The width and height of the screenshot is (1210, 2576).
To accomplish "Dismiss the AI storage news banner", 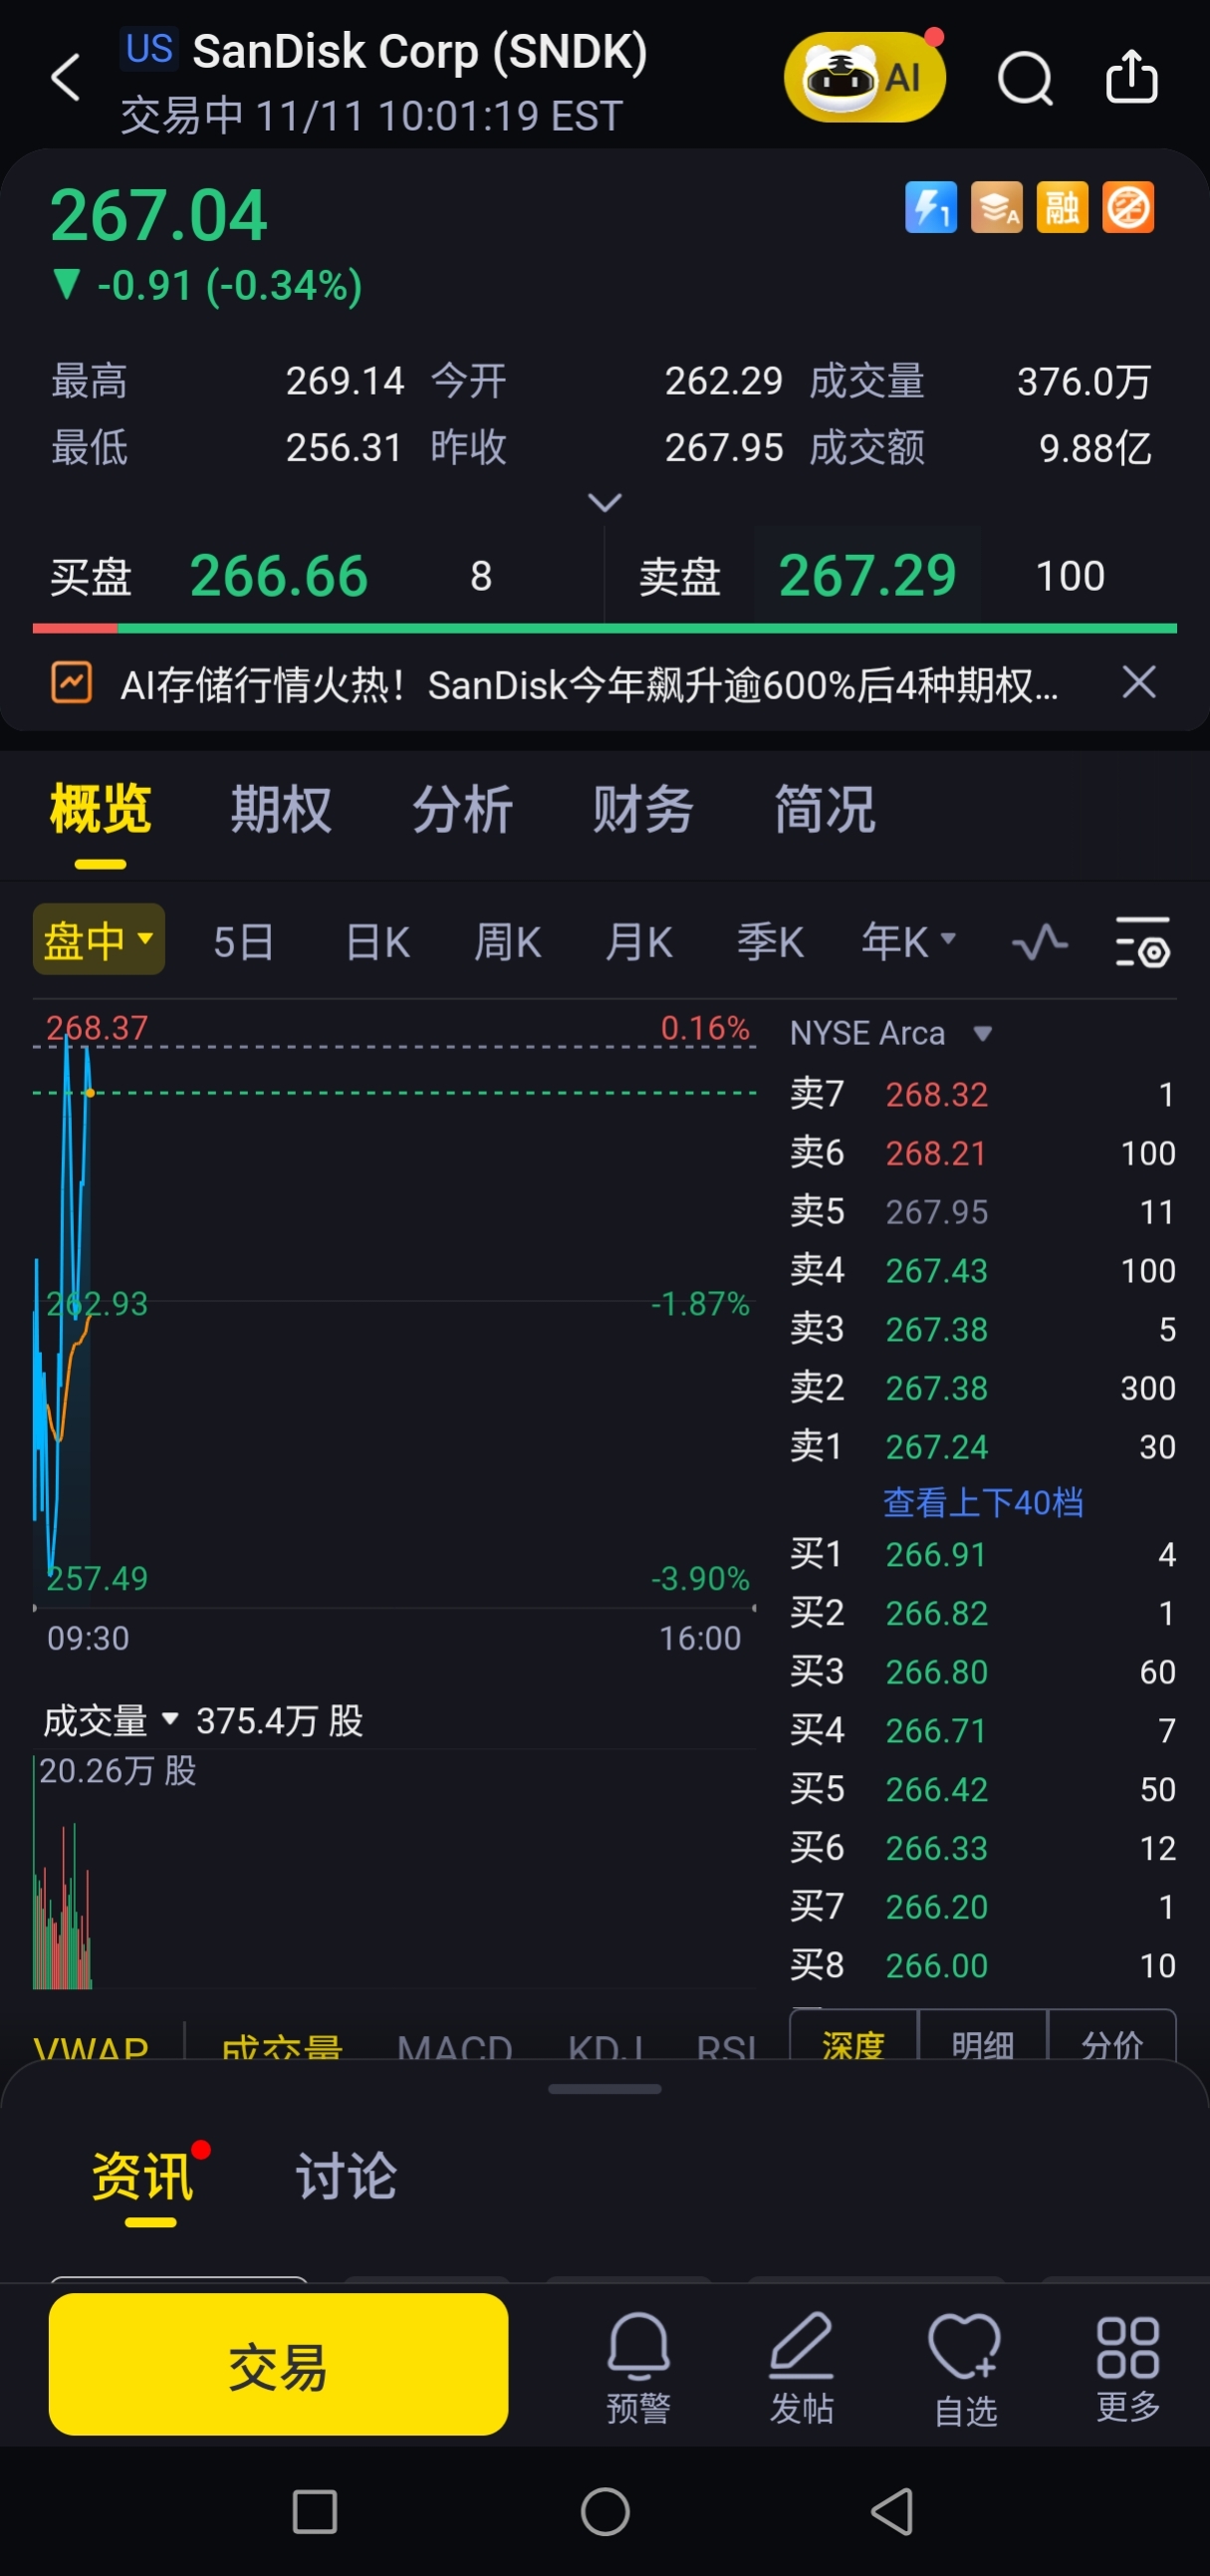I will pyautogui.click(x=1139, y=683).
